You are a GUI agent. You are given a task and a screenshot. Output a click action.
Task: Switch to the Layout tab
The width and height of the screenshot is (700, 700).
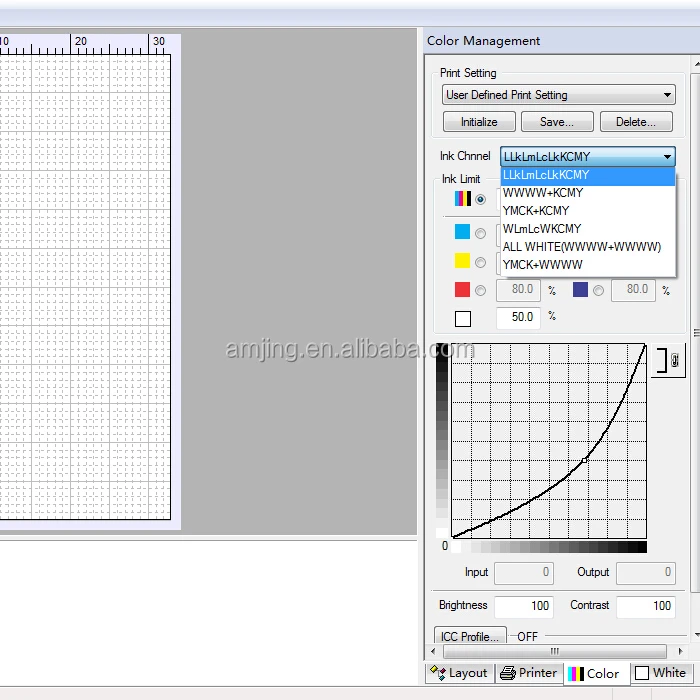click(x=459, y=673)
